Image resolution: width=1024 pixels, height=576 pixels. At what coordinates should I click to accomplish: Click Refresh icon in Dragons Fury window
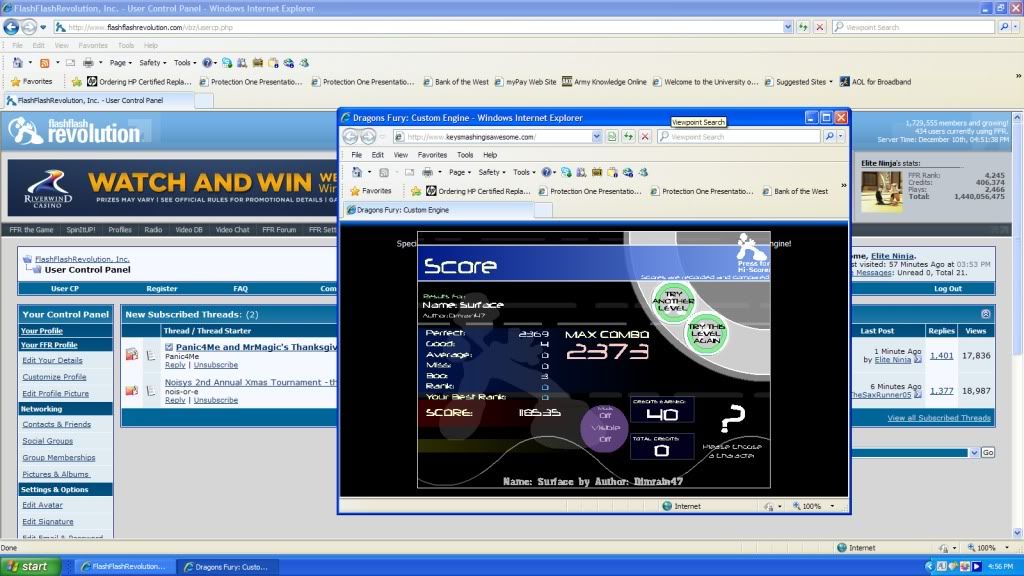(x=628, y=137)
